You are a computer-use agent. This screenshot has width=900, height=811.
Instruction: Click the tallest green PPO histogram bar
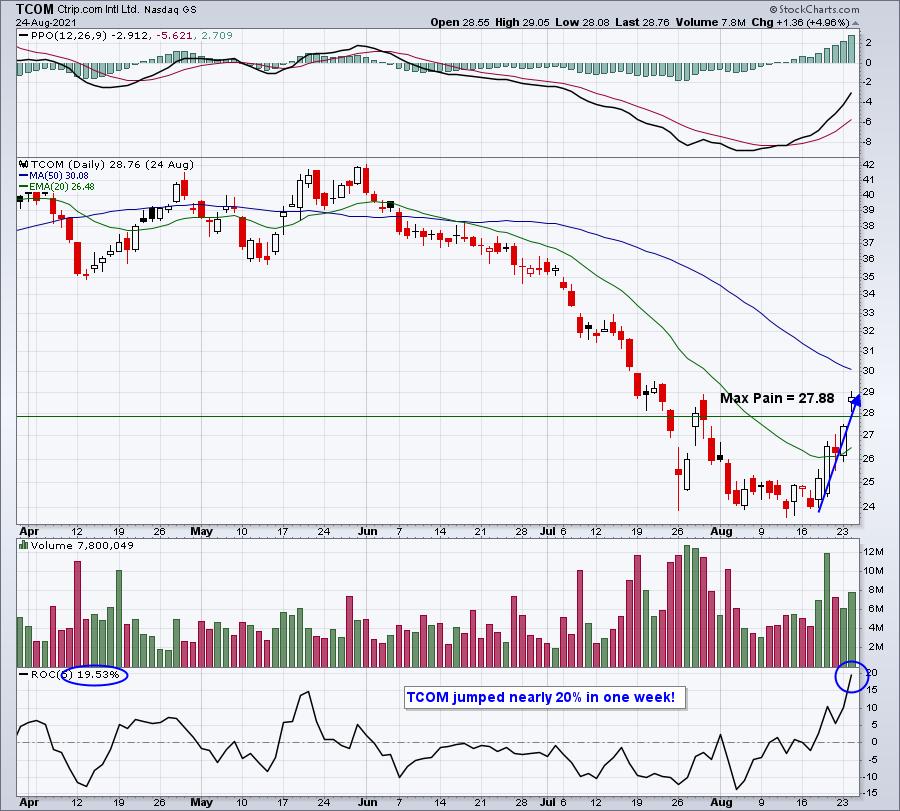point(852,49)
